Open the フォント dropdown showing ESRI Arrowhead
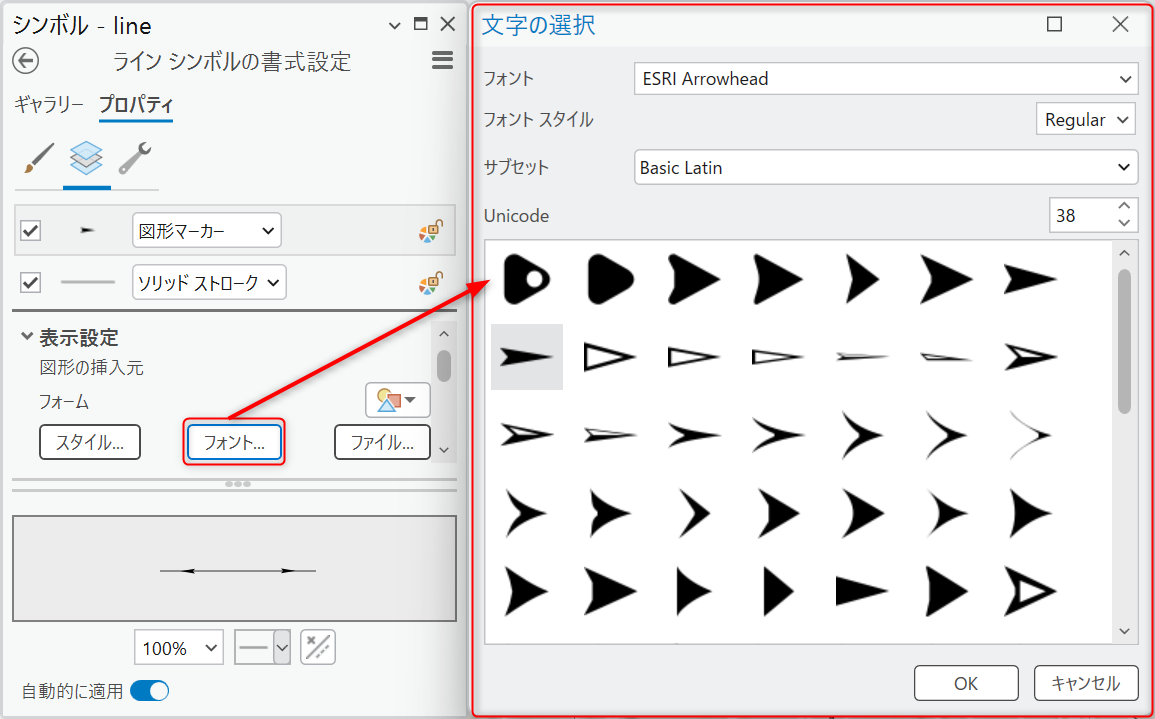This screenshot has width=1155, height=719. coord(885,79)
